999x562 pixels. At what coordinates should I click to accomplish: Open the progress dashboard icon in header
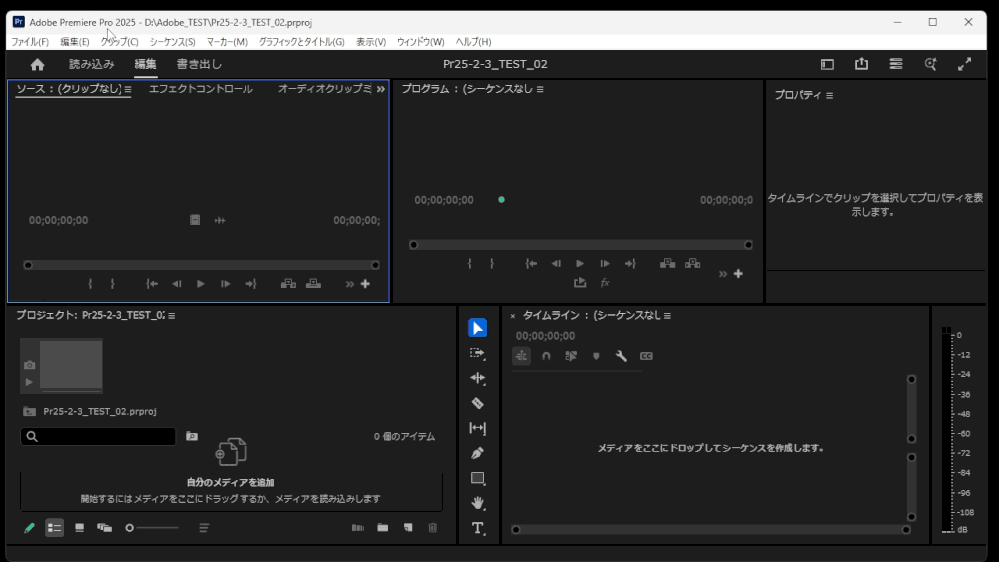coord(896,64)
